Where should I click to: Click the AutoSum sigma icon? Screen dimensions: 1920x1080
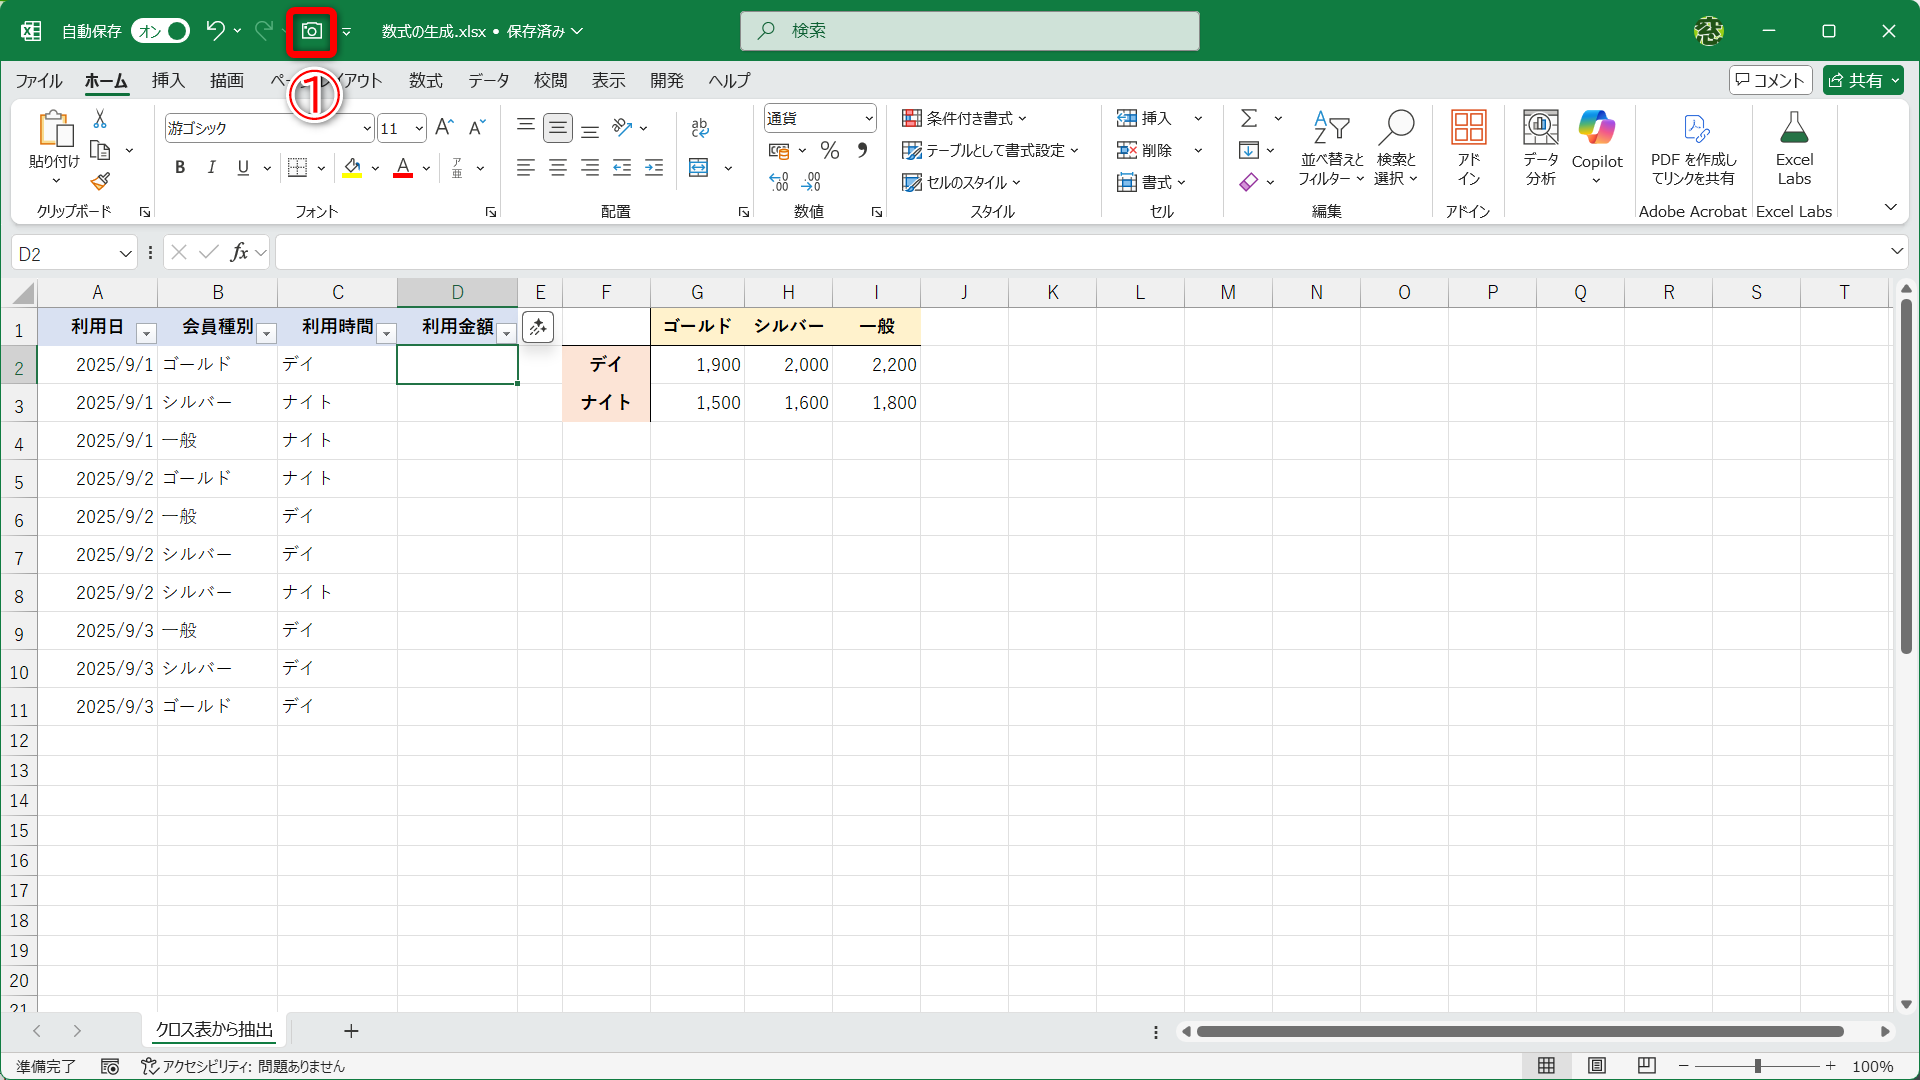click(x=1249, y=118)
